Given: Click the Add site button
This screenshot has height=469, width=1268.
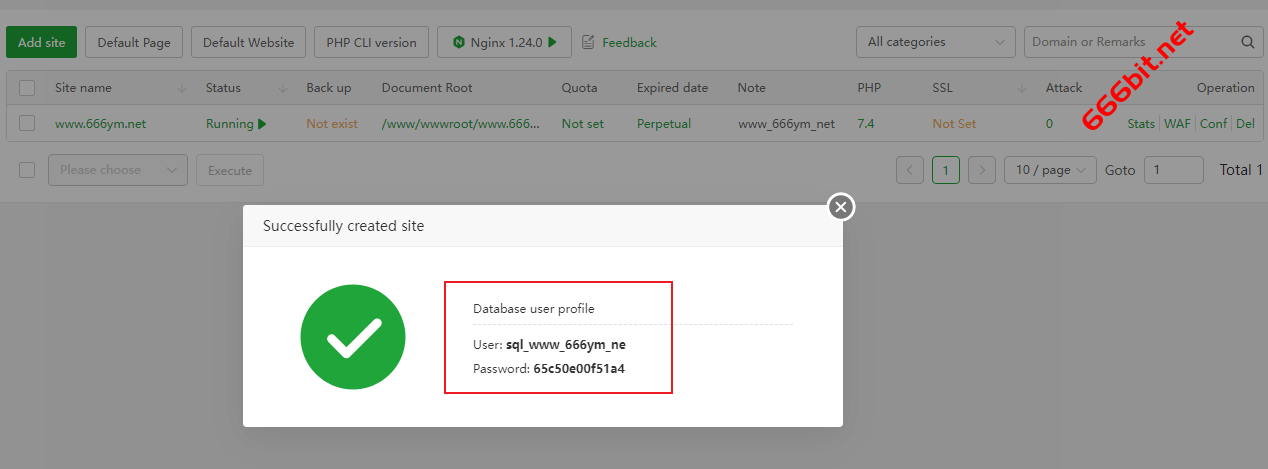Looking at the screenshot, I should click(41, 42).
